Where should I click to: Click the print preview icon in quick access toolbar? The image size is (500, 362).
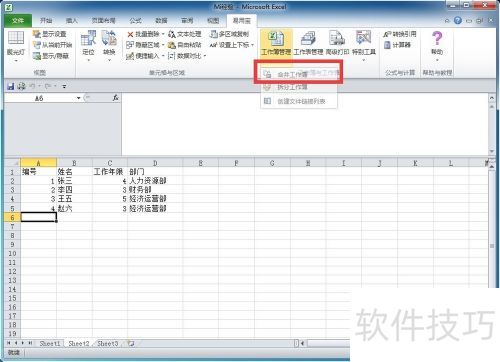coord(22,86)
